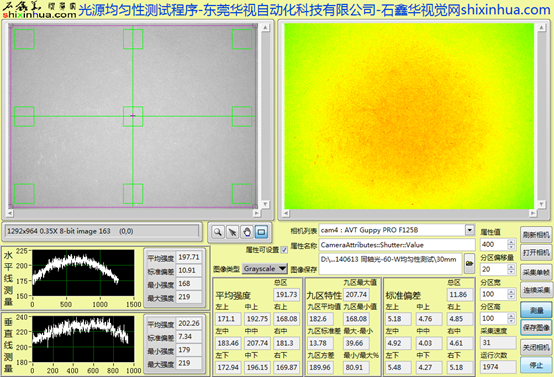Open the image save folder browser

pyautogui.click(x=469, y=263)
